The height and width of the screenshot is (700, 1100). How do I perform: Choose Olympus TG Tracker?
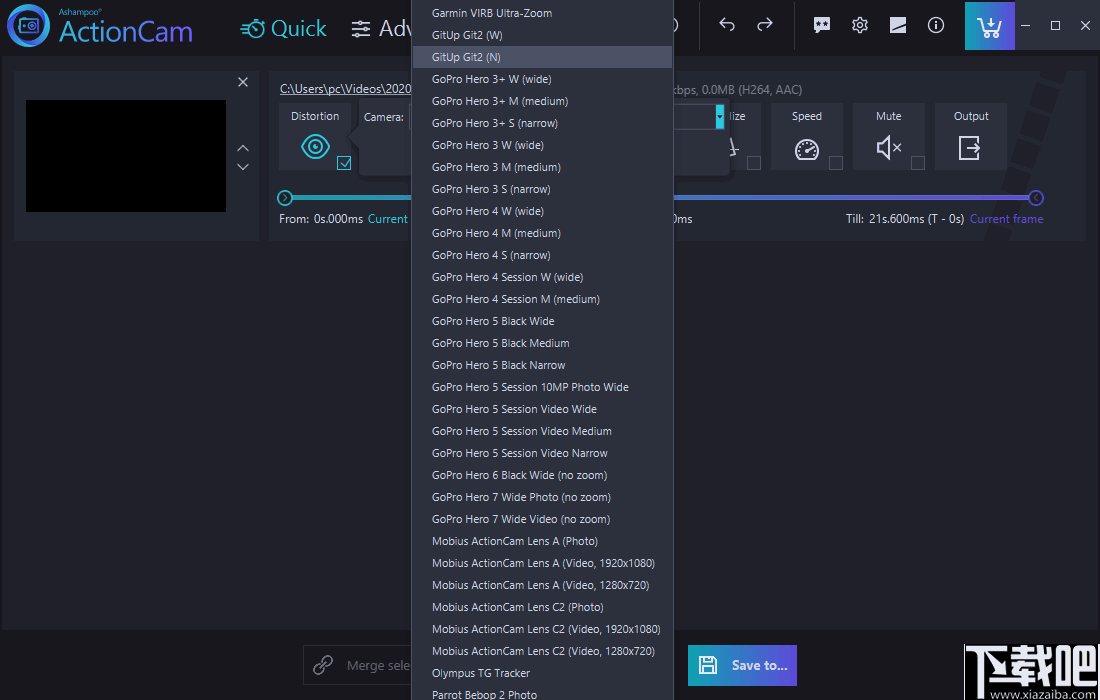pos(542,673)
